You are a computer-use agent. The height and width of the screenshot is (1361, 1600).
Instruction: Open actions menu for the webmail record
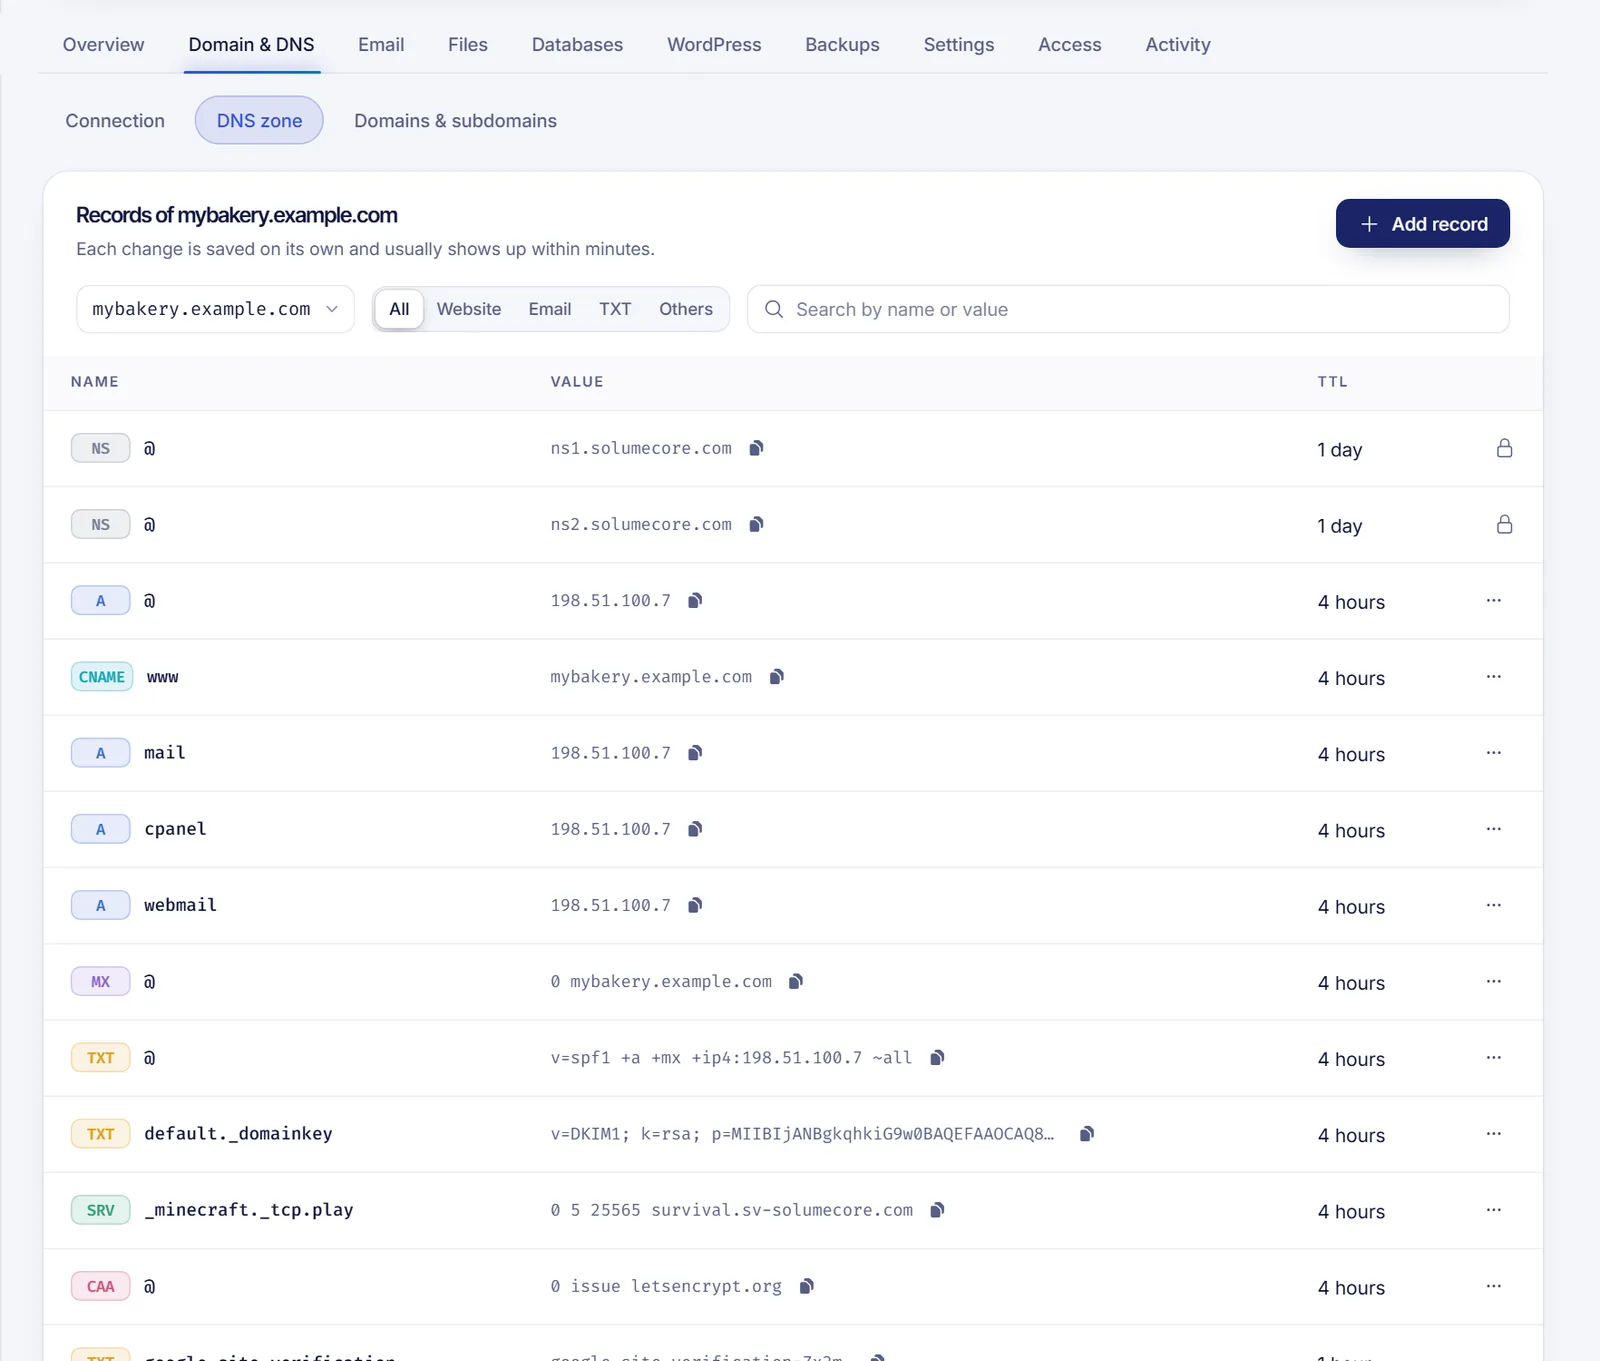pos(1494,905)
